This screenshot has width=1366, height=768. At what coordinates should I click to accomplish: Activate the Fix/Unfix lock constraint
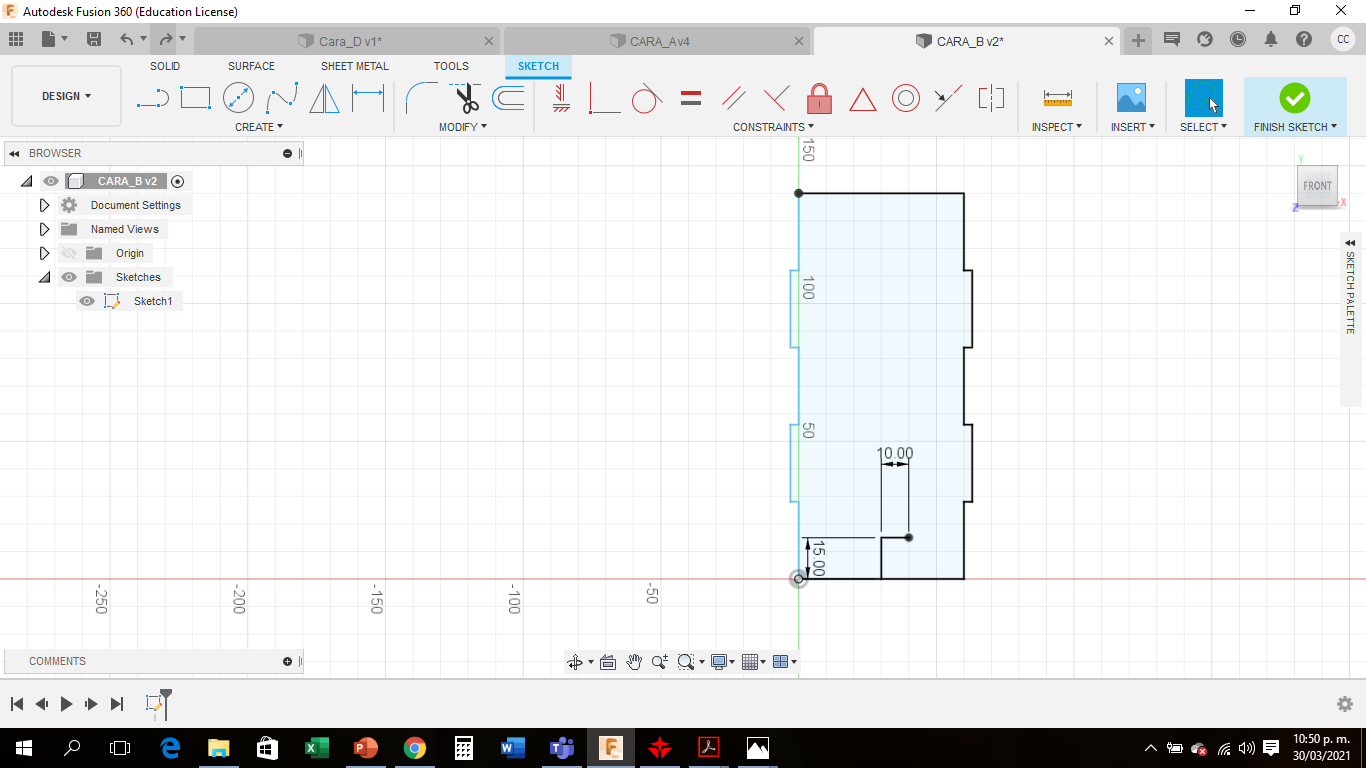coord(819,98)
